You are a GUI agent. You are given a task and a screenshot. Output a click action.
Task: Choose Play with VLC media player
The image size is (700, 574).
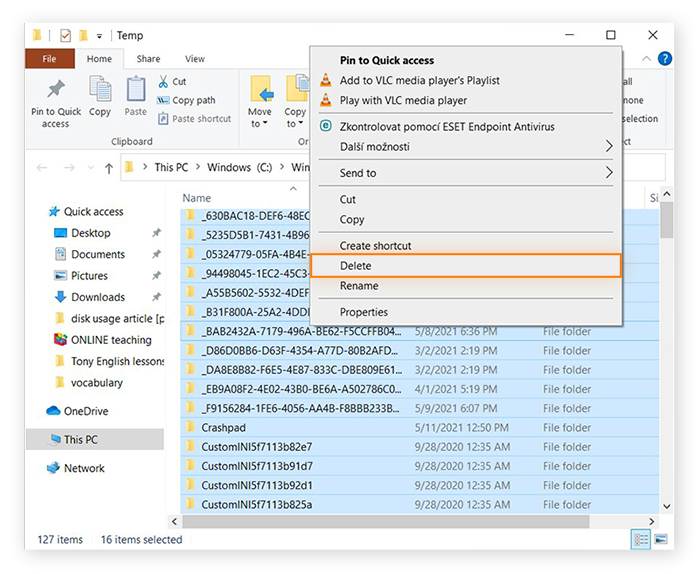tap(466, 100)
